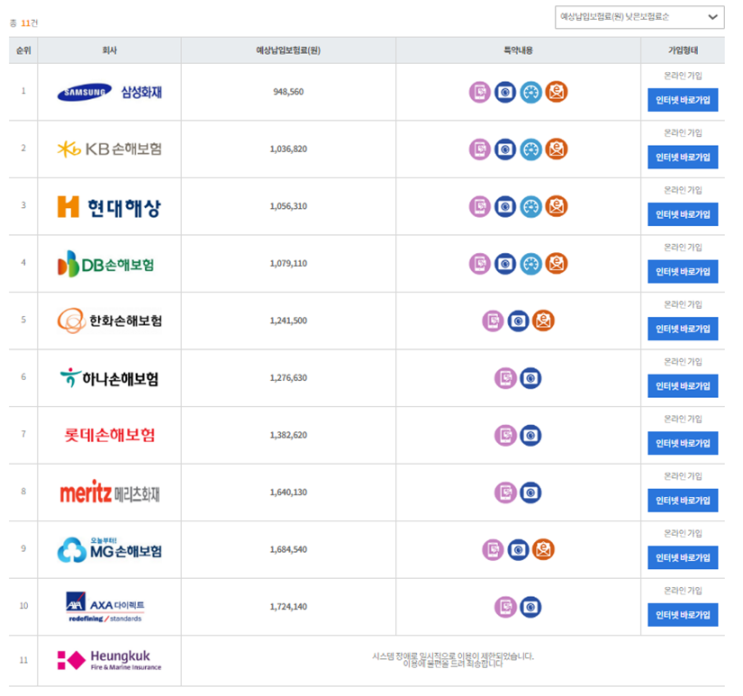Screen dimensions: 743x696
Task: Click the light-blue gauge icon in Samsung row
Action: pos(531,92)
